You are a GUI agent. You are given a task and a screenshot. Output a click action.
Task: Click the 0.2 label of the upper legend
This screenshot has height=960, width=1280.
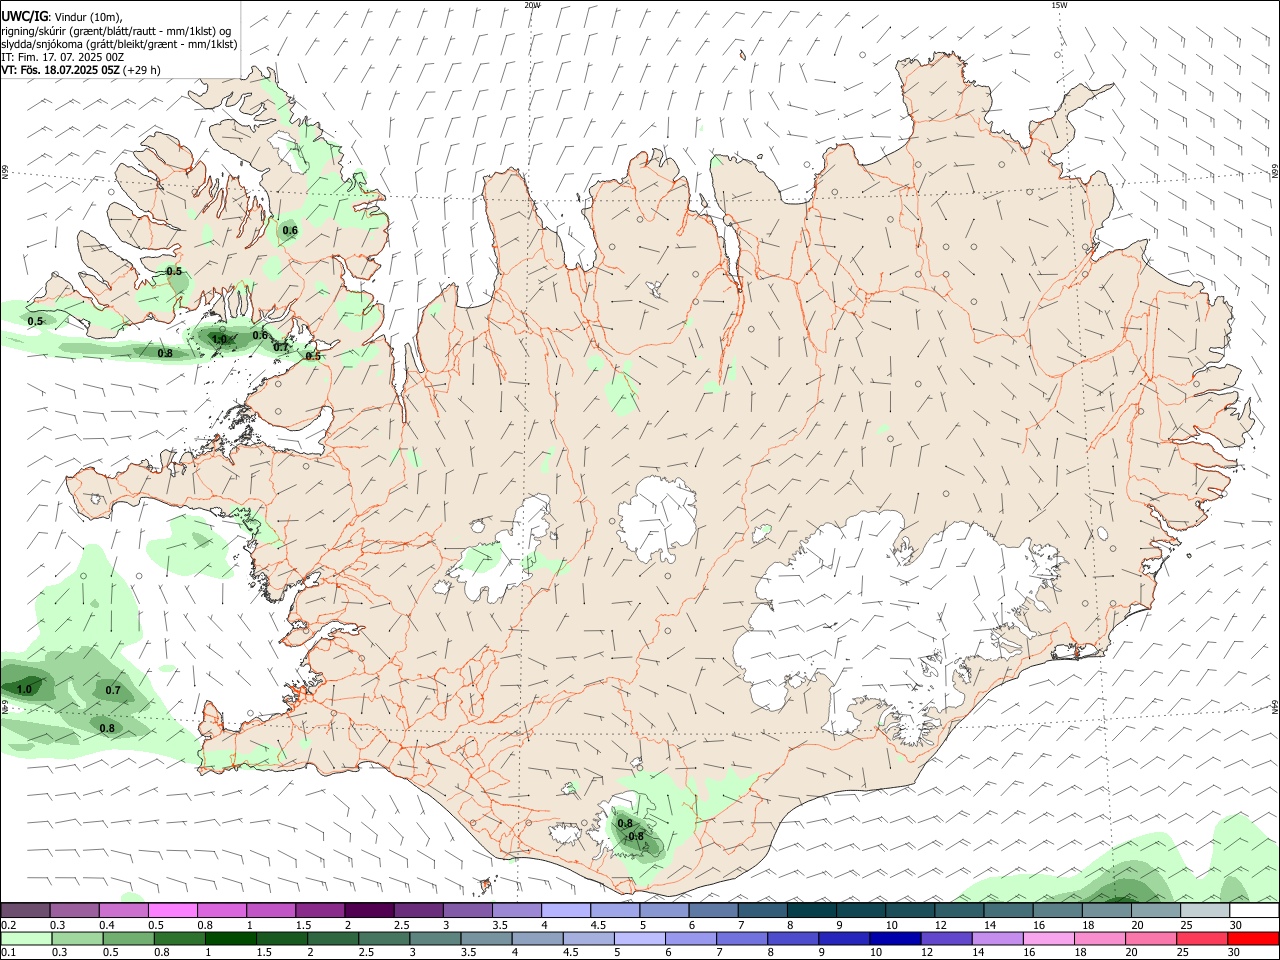8,925
